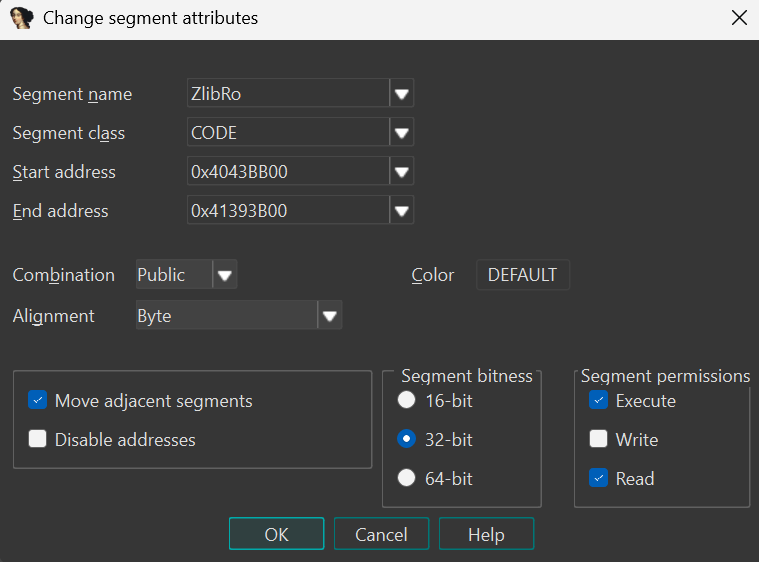Open the Start address history dropdown
759x562 pixels.
pos(401,171)
